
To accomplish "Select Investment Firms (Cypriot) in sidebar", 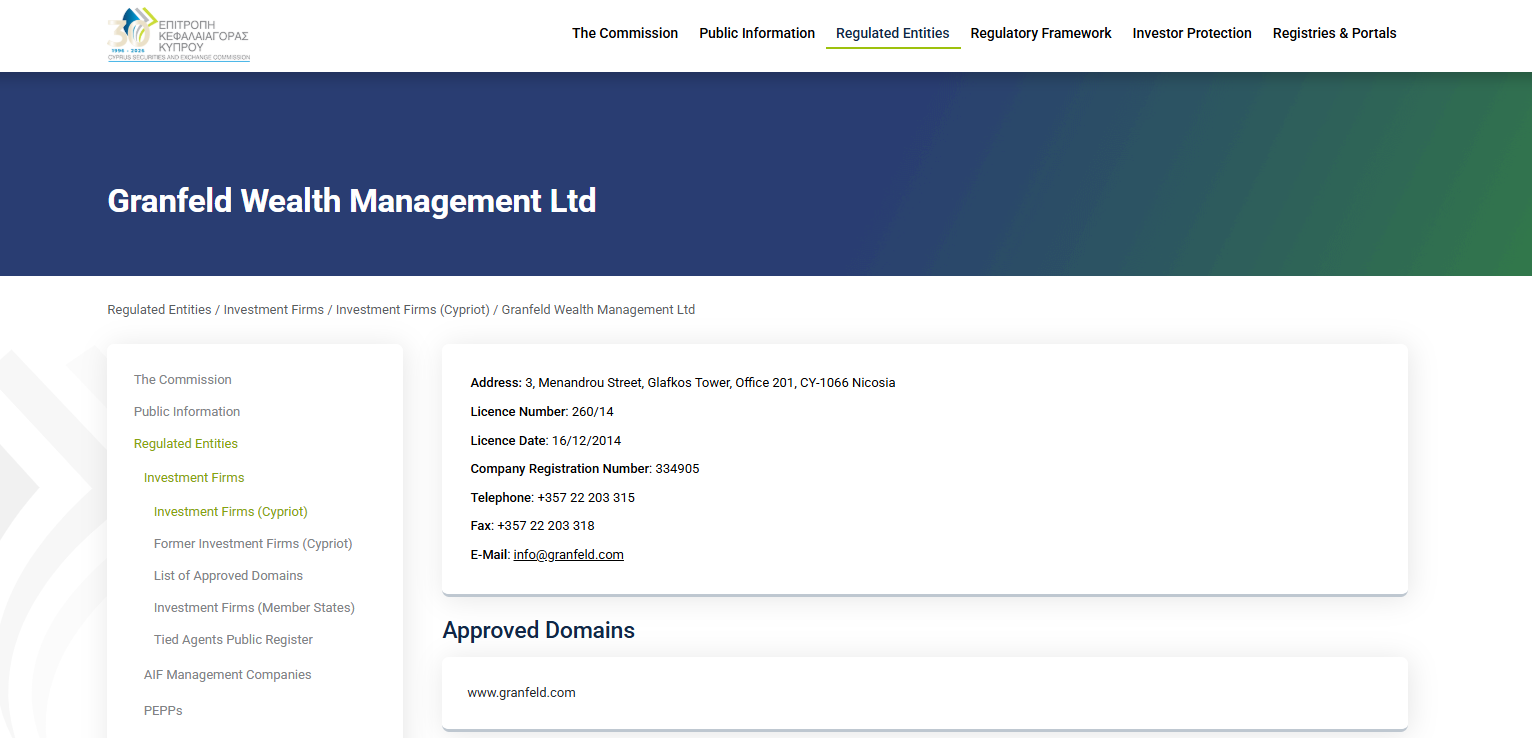I will (231, 512).
